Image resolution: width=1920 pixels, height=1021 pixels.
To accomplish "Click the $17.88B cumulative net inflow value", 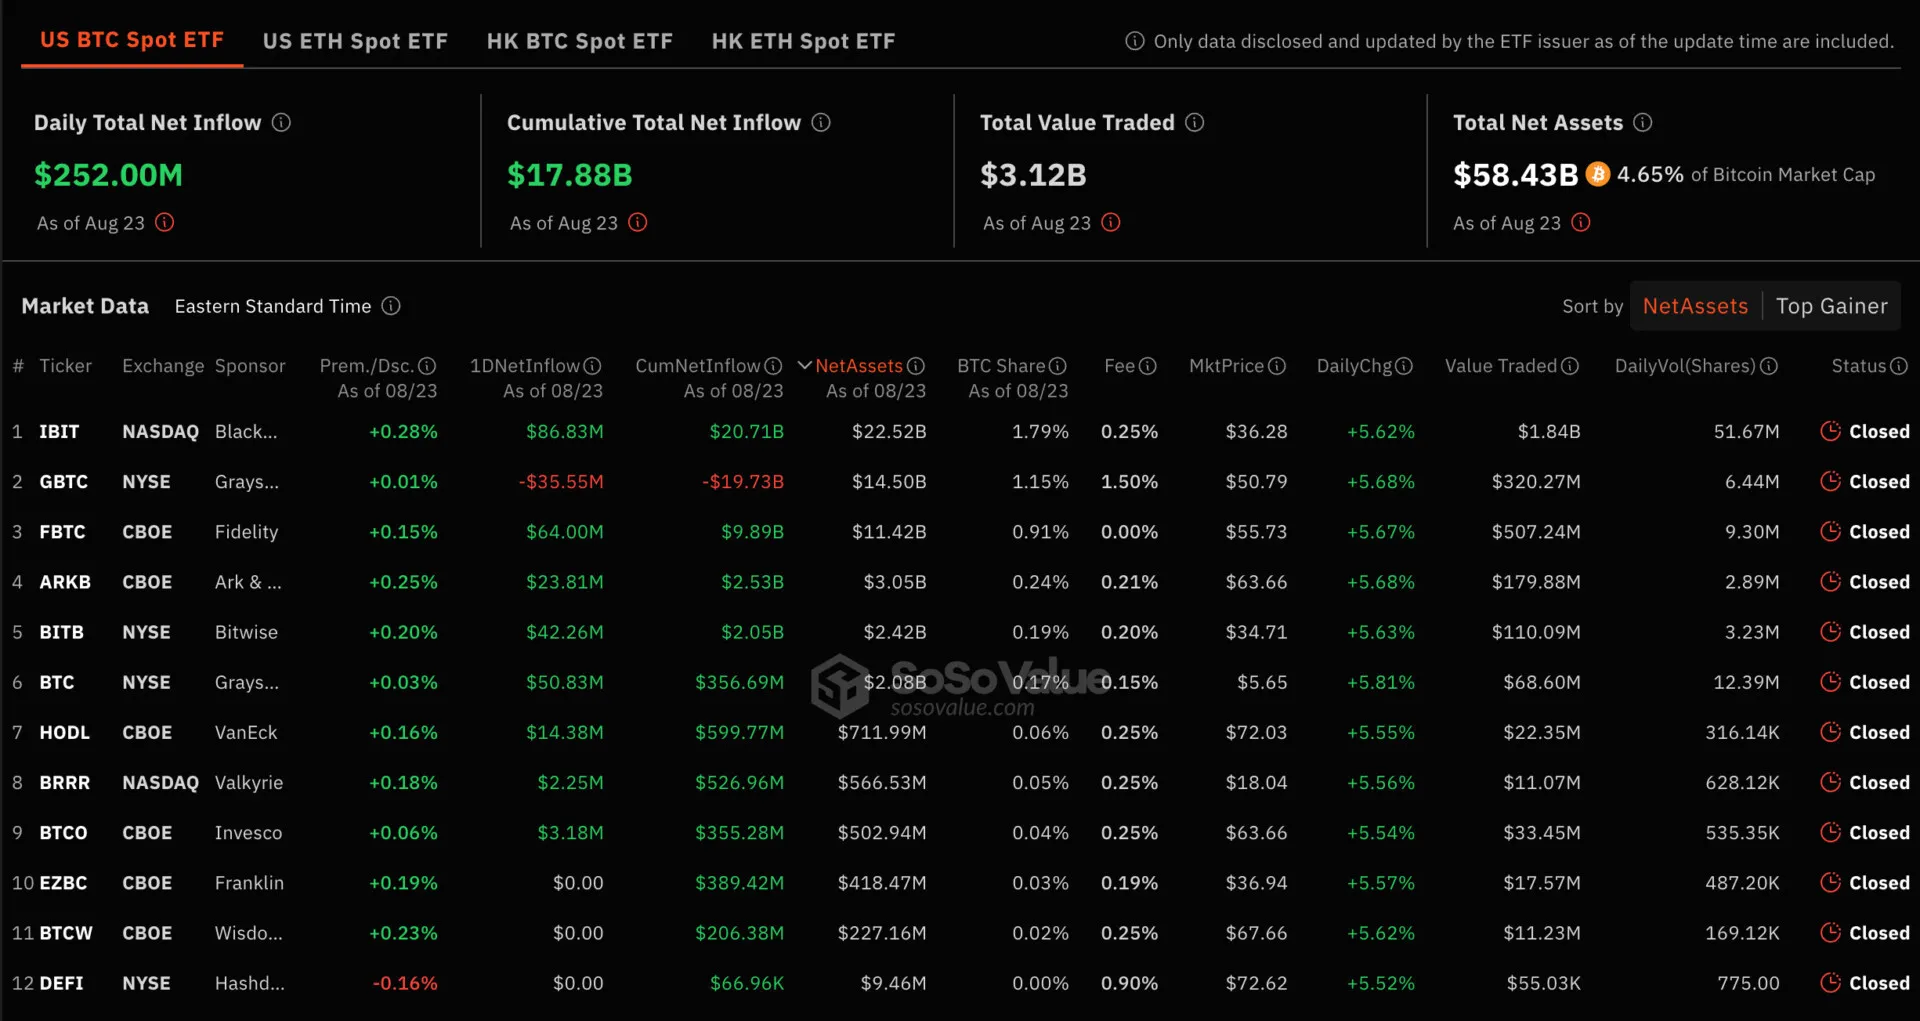I will [x=570, y=175].
